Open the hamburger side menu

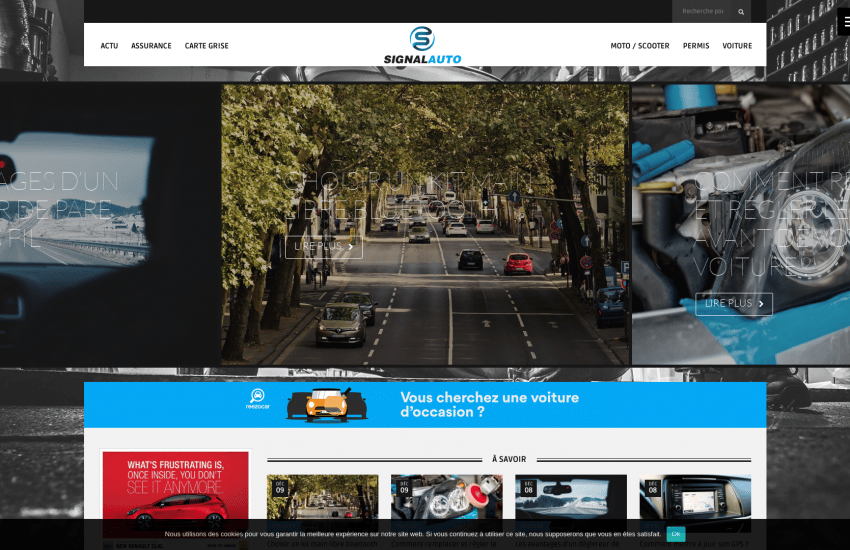(842, 26)
